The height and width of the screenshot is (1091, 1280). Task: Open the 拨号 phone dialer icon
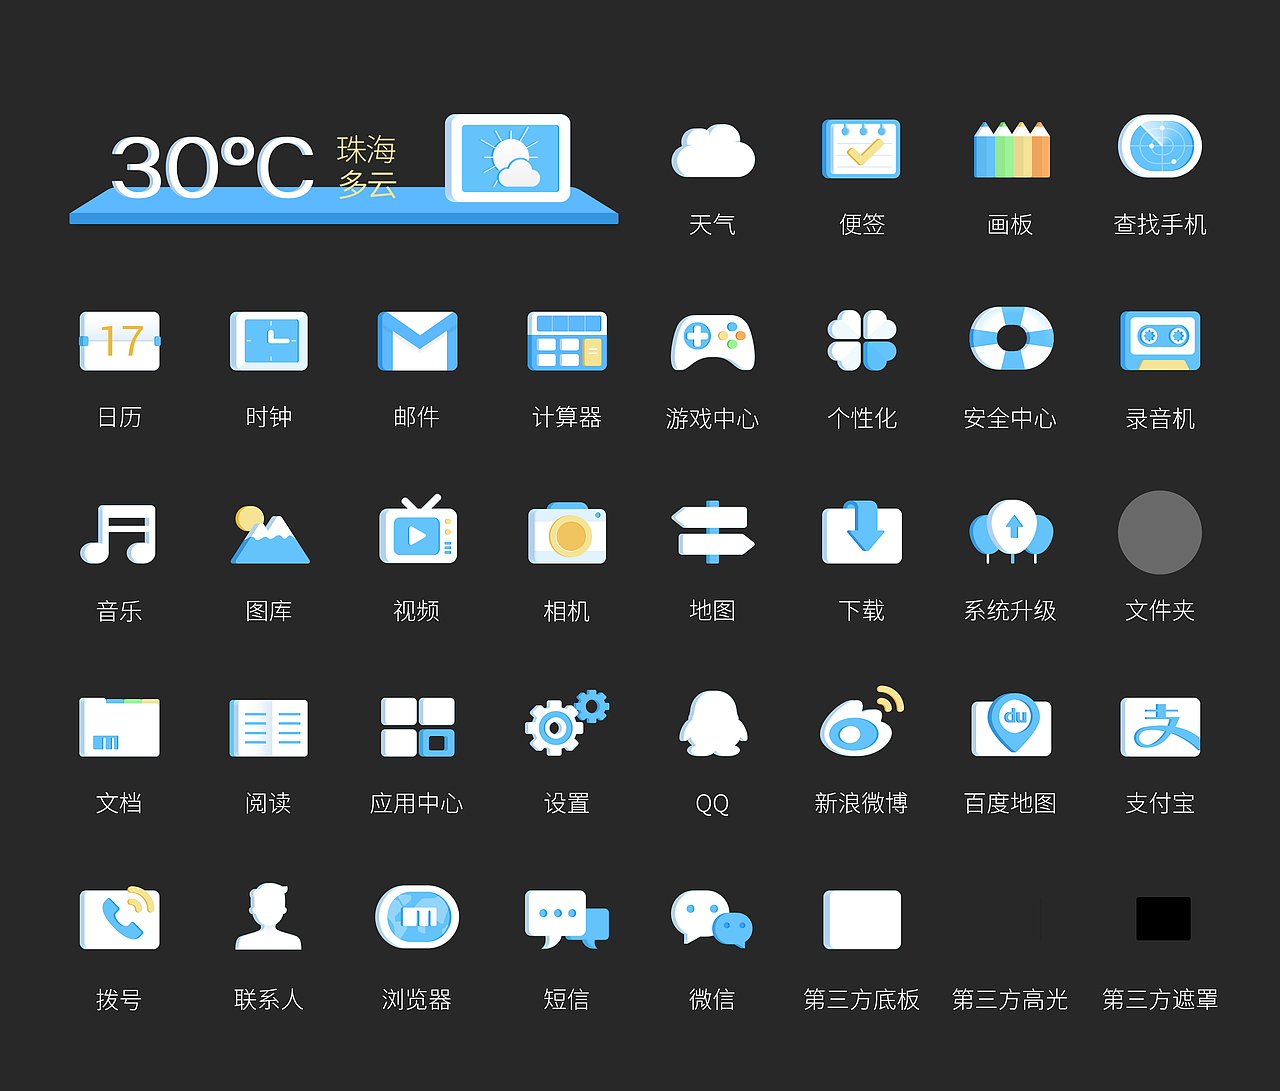tap(120, 918)
